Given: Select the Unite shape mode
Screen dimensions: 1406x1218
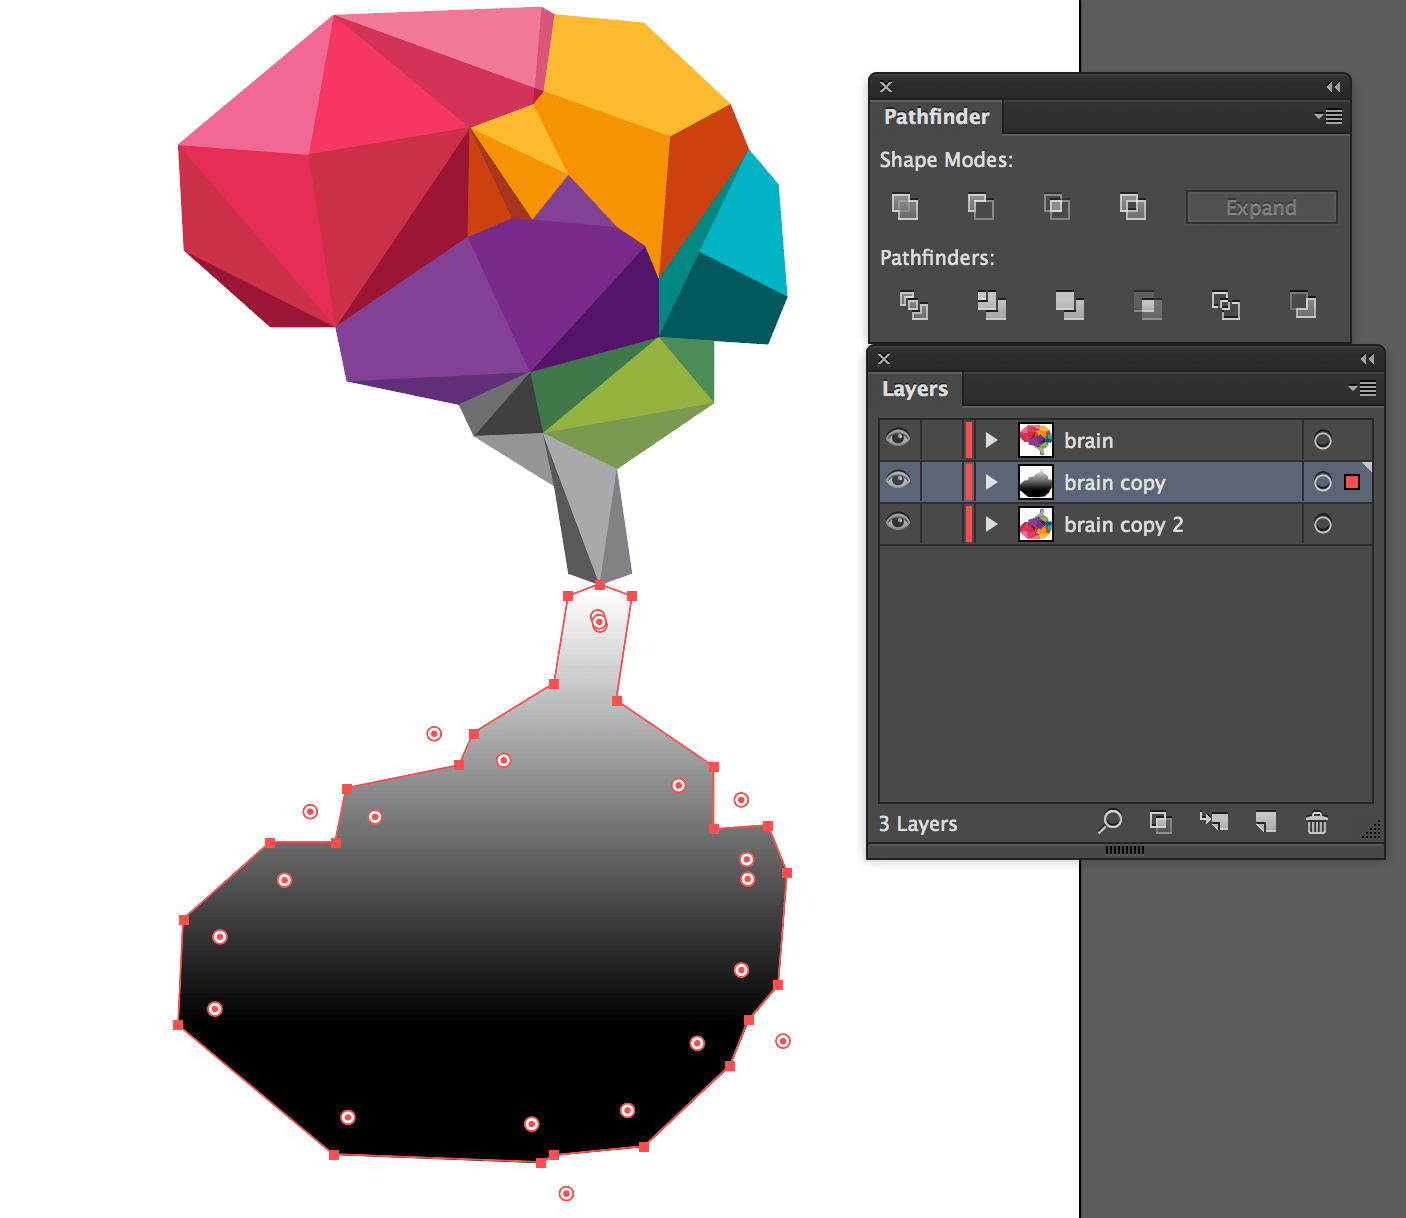Looking at the screenshot, I should 905,207.
